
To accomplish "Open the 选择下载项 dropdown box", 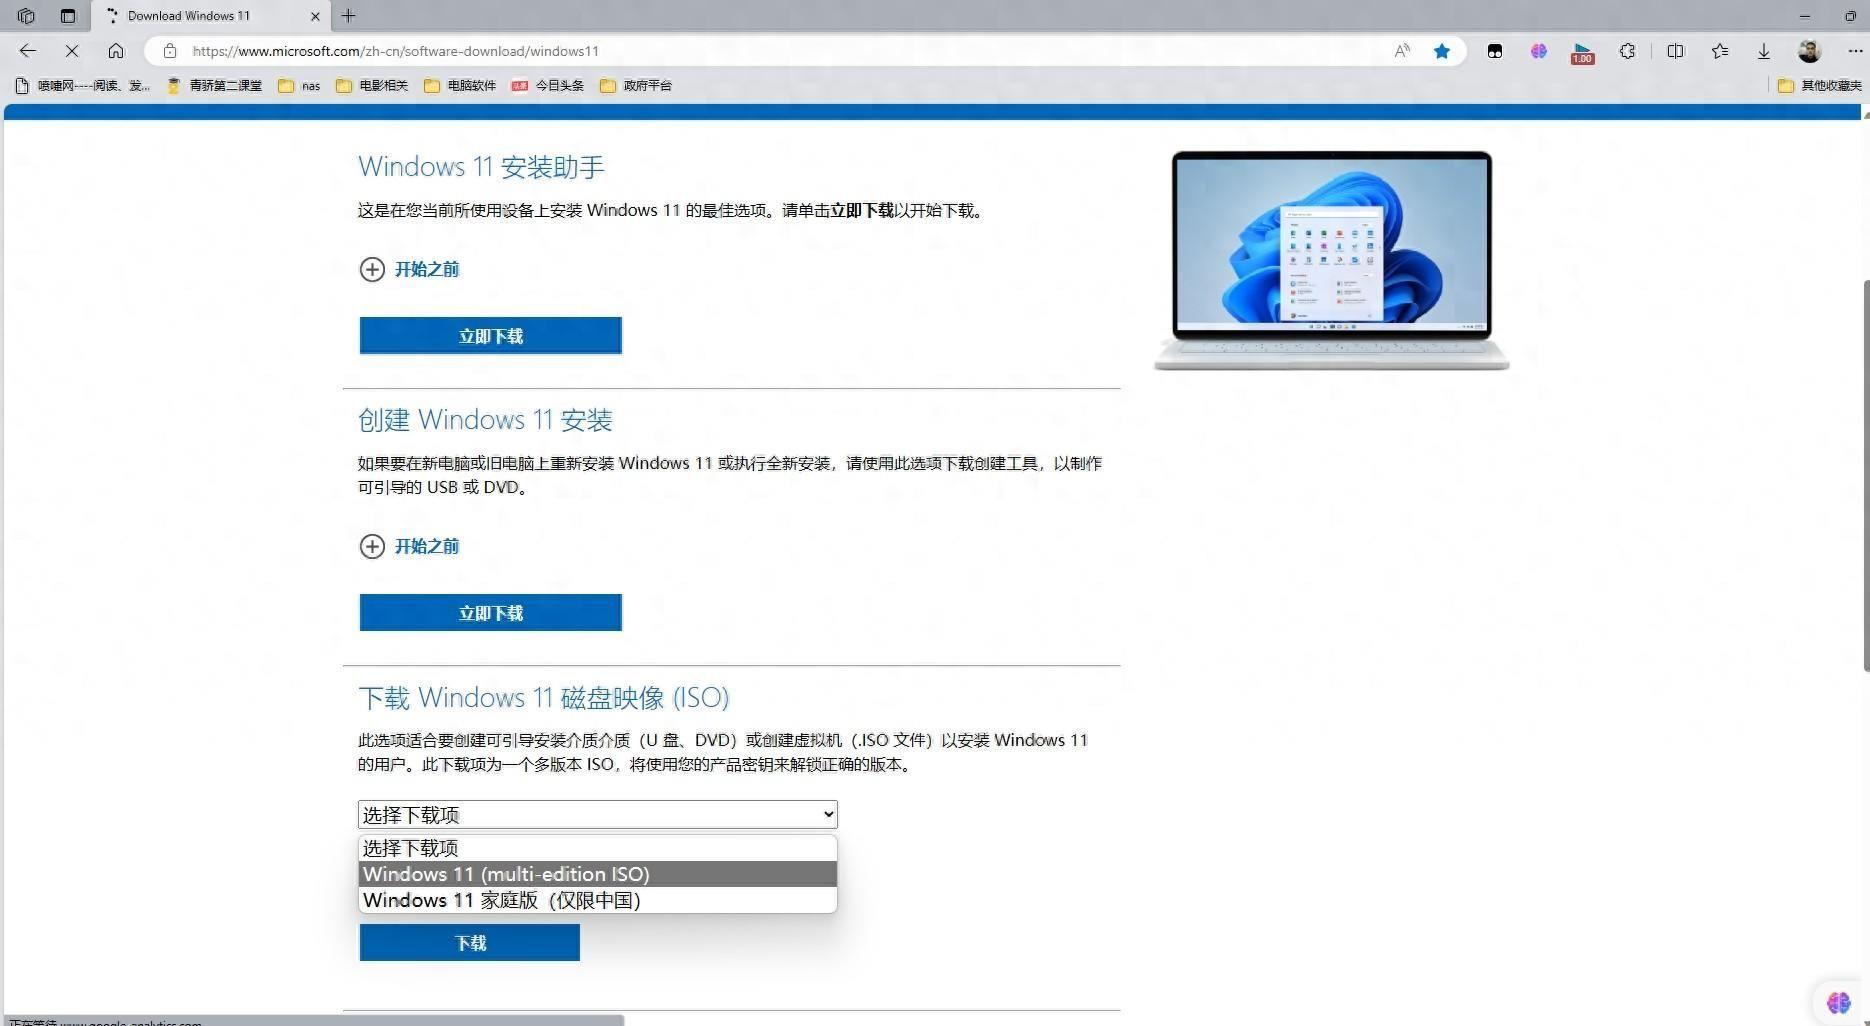I will (598, 814).
